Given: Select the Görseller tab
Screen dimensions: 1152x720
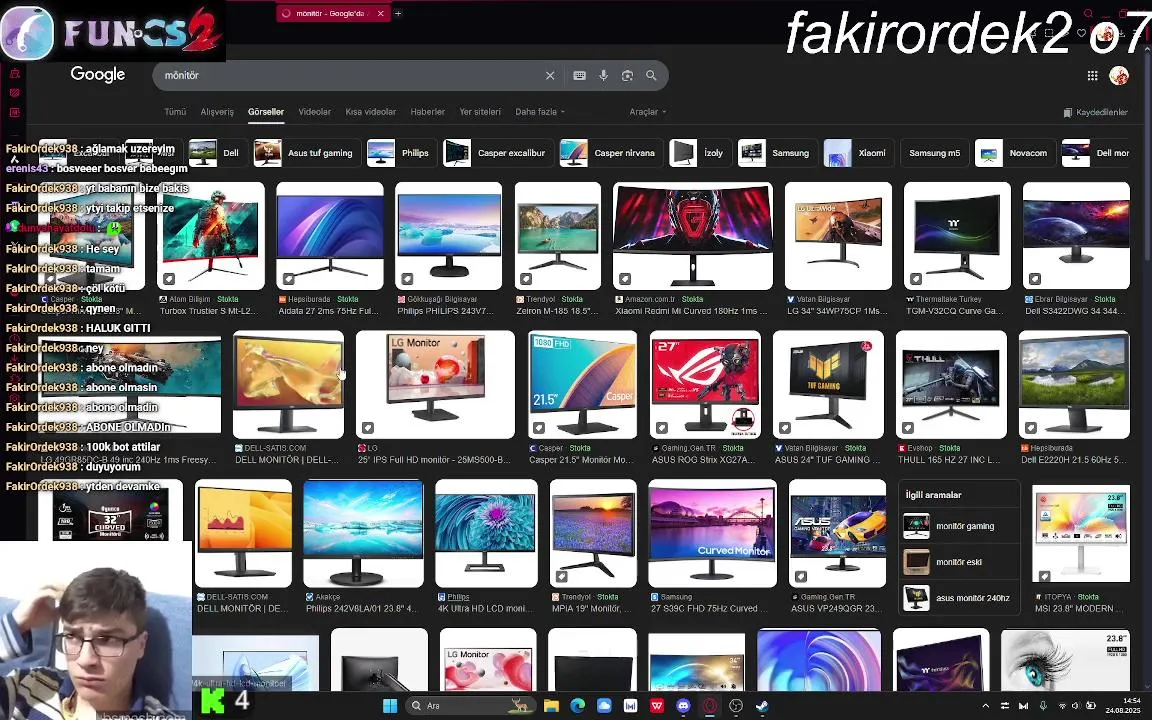Looking at the screenshot, I should point(266,112).
